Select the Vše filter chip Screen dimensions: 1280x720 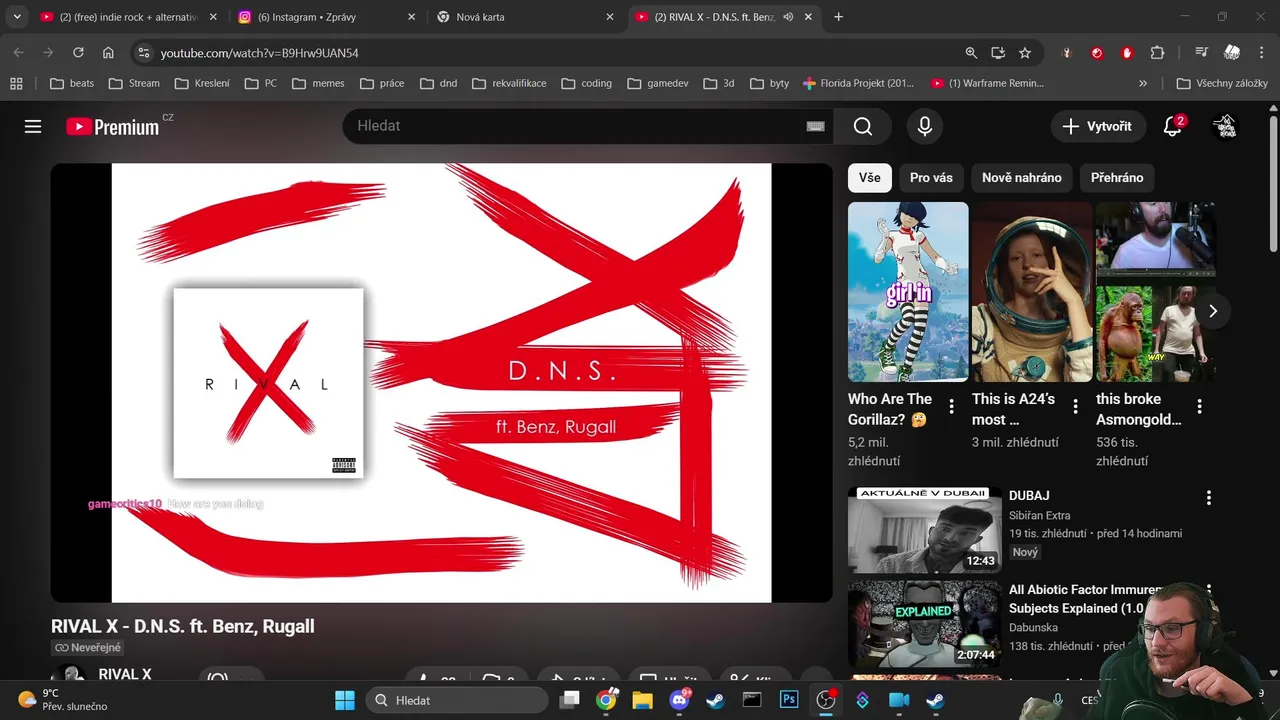point(870,177)
